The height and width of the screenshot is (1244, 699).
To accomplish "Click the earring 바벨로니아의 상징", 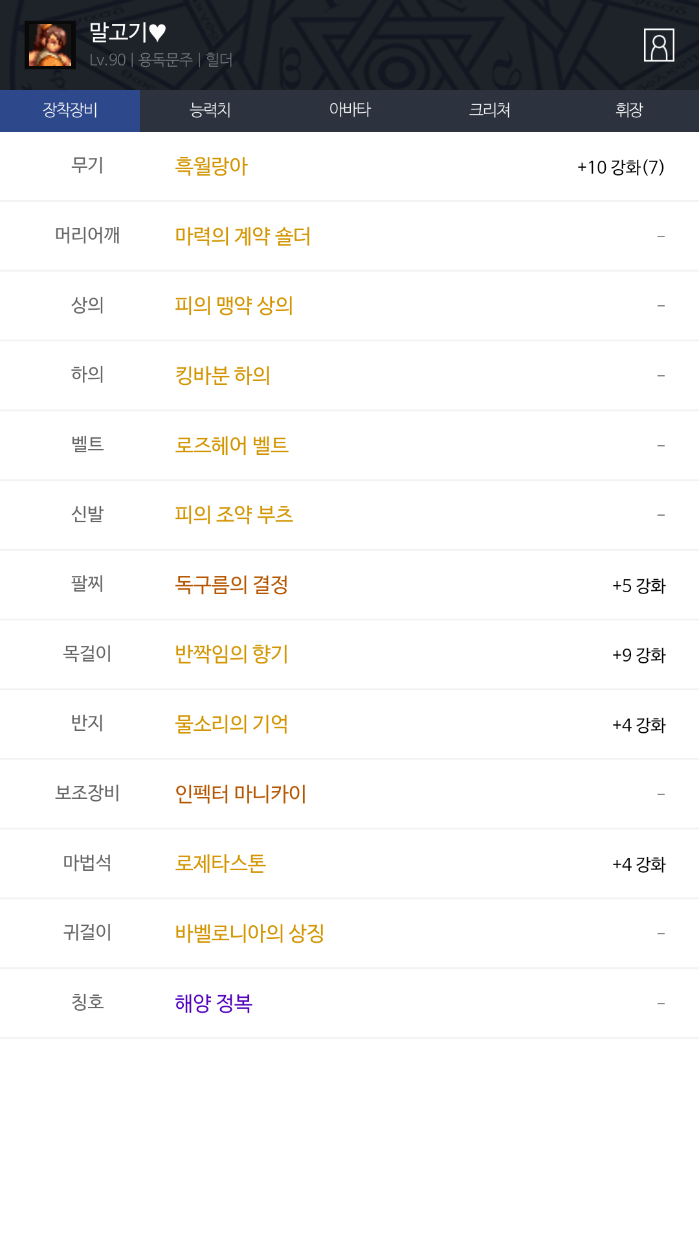I will tap(250, 934).
